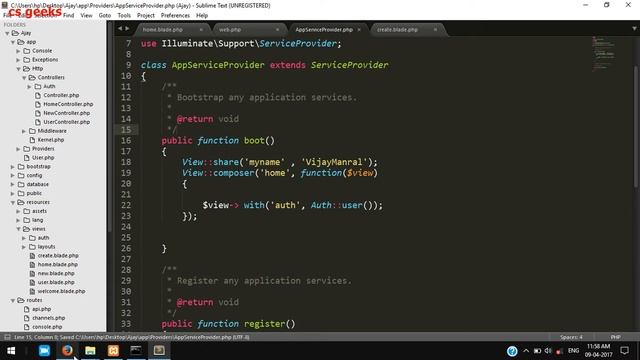Collapse the resources folder
Screen dimensions: 640x360
[x=13, y=202]
